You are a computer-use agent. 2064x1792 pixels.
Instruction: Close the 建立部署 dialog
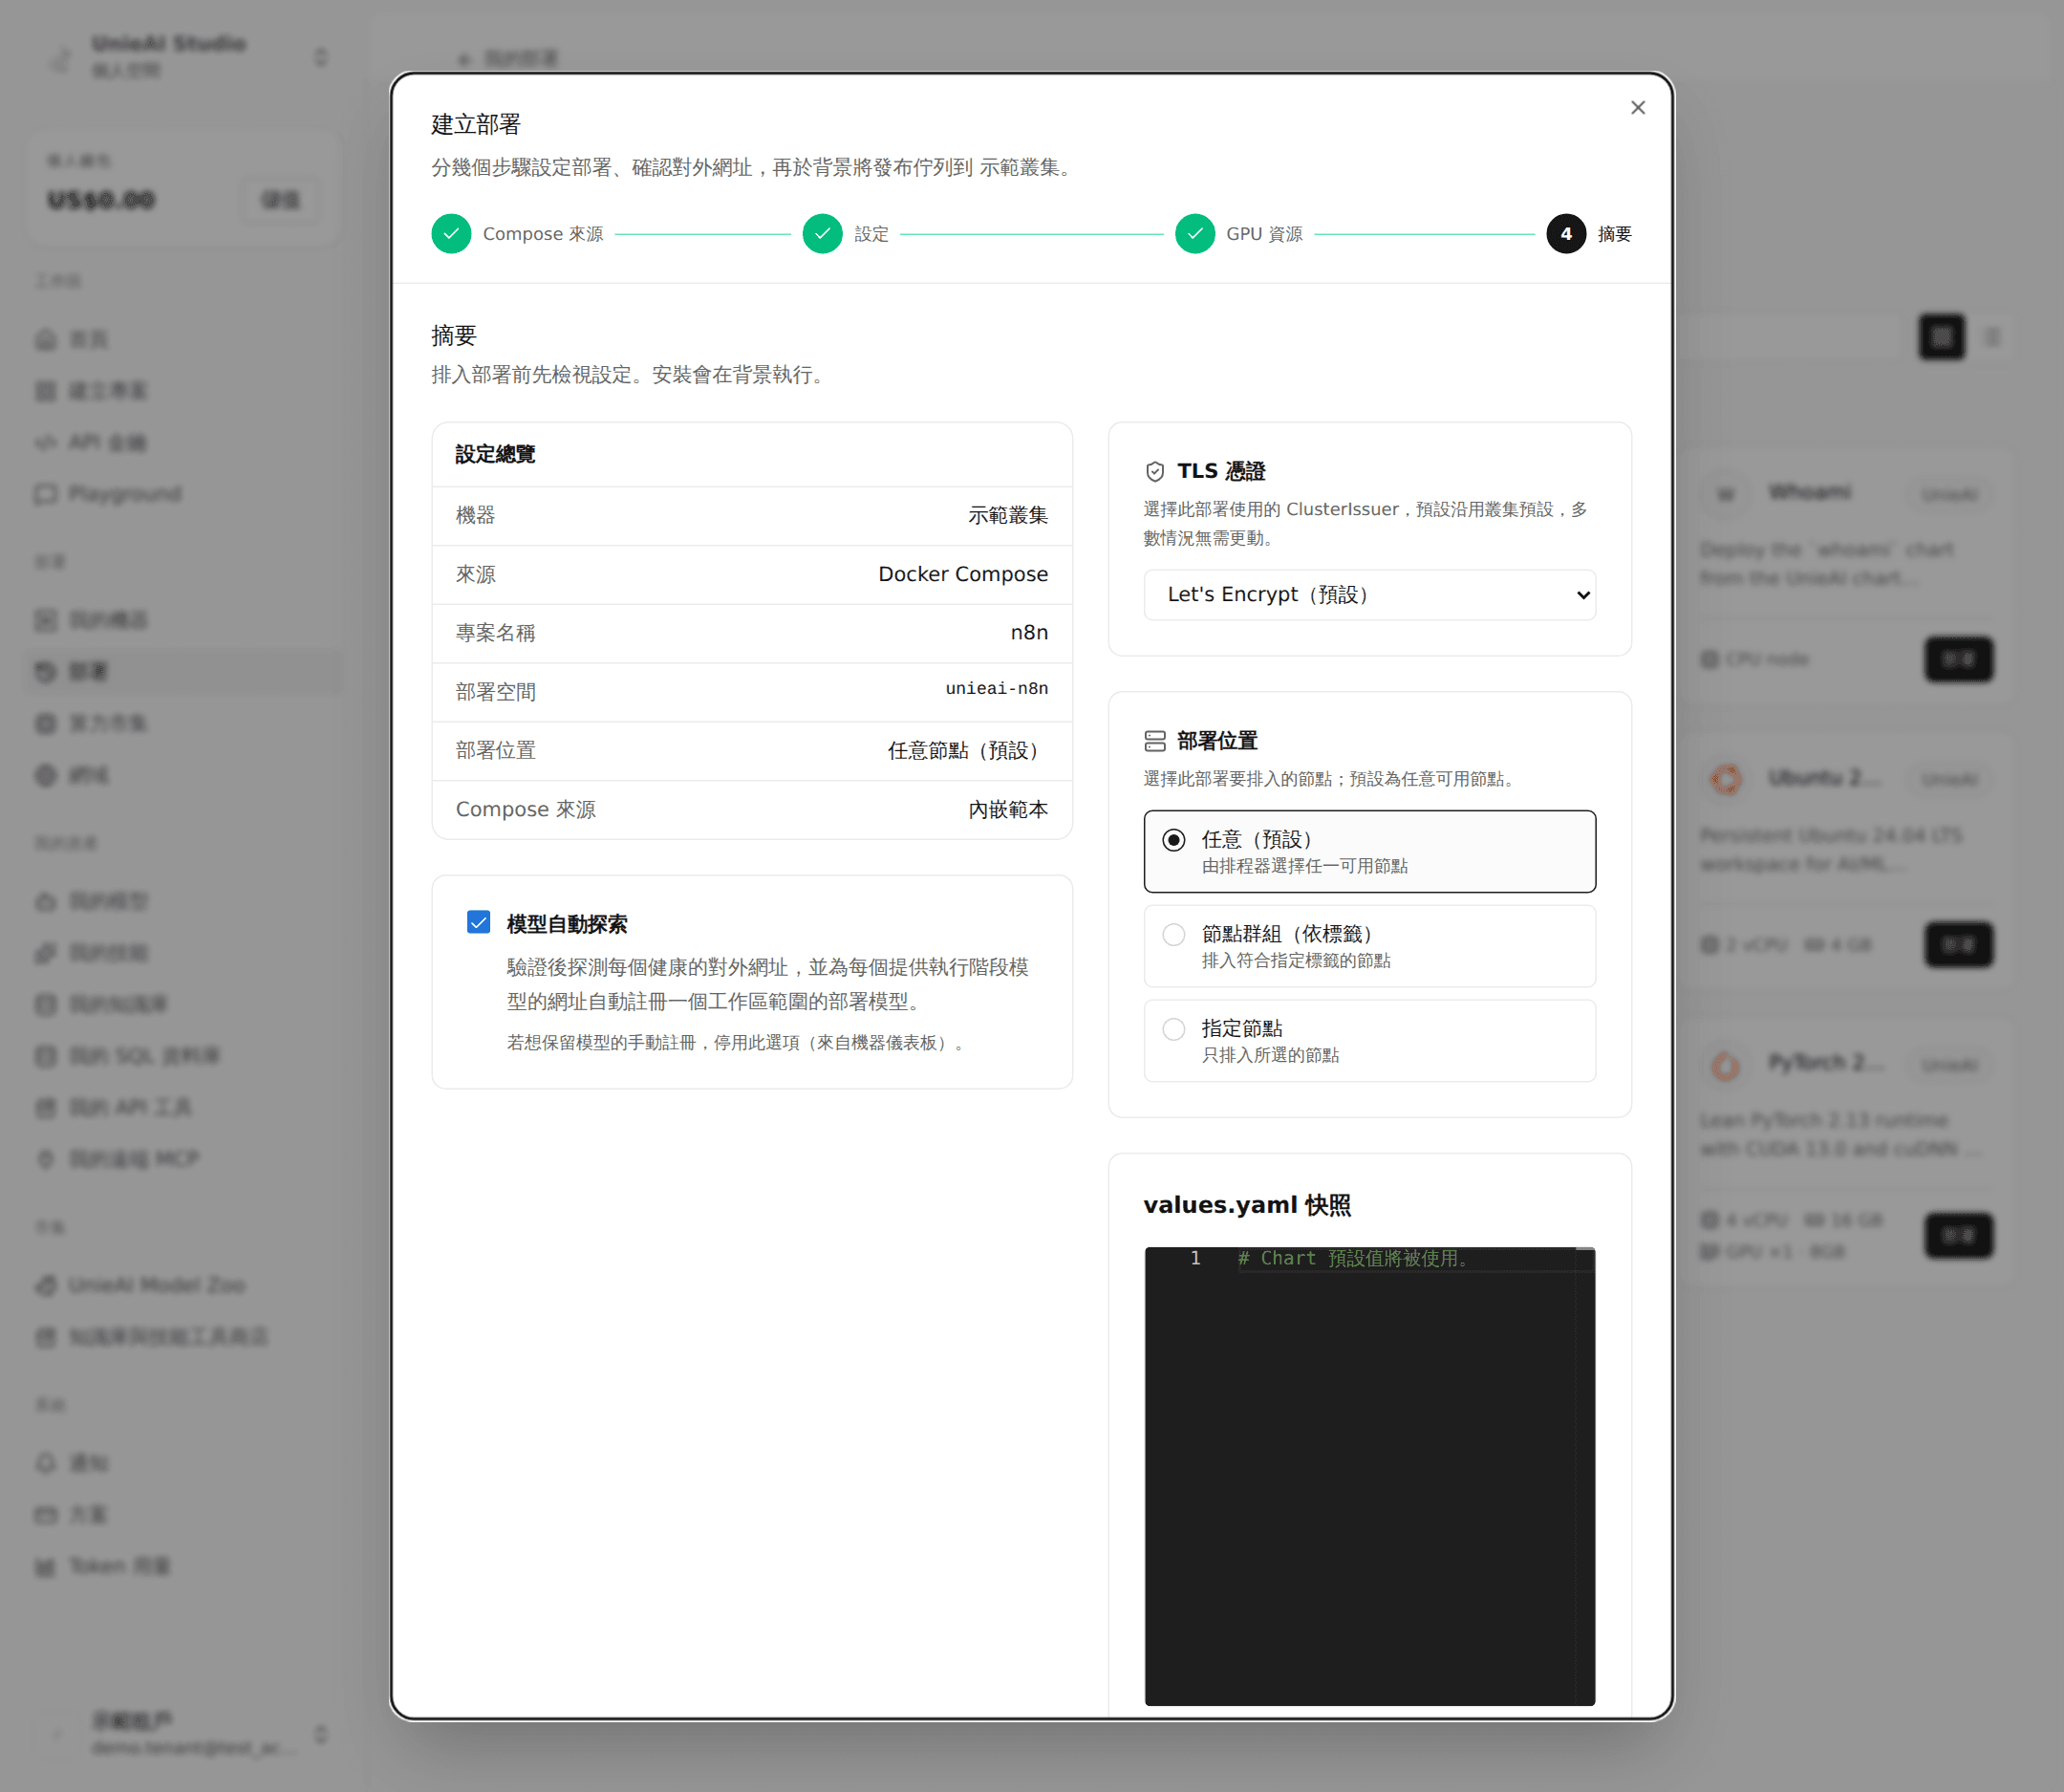point(1637,108)
